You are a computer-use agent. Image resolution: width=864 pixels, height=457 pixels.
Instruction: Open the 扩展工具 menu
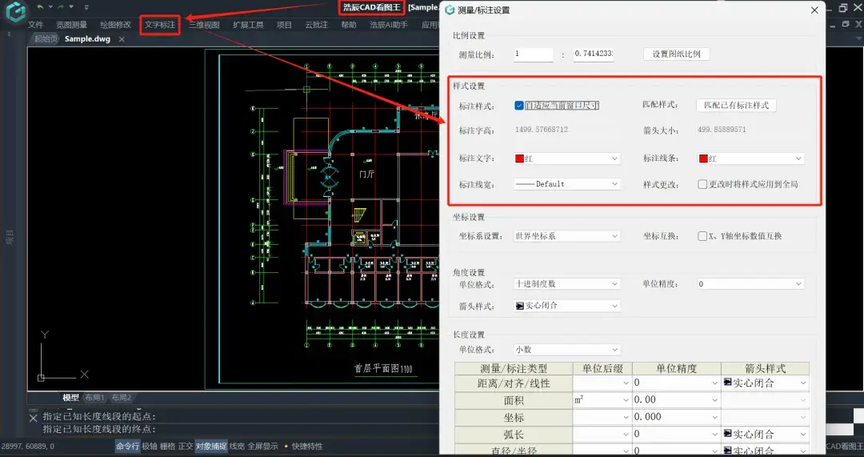click(248, 25)
